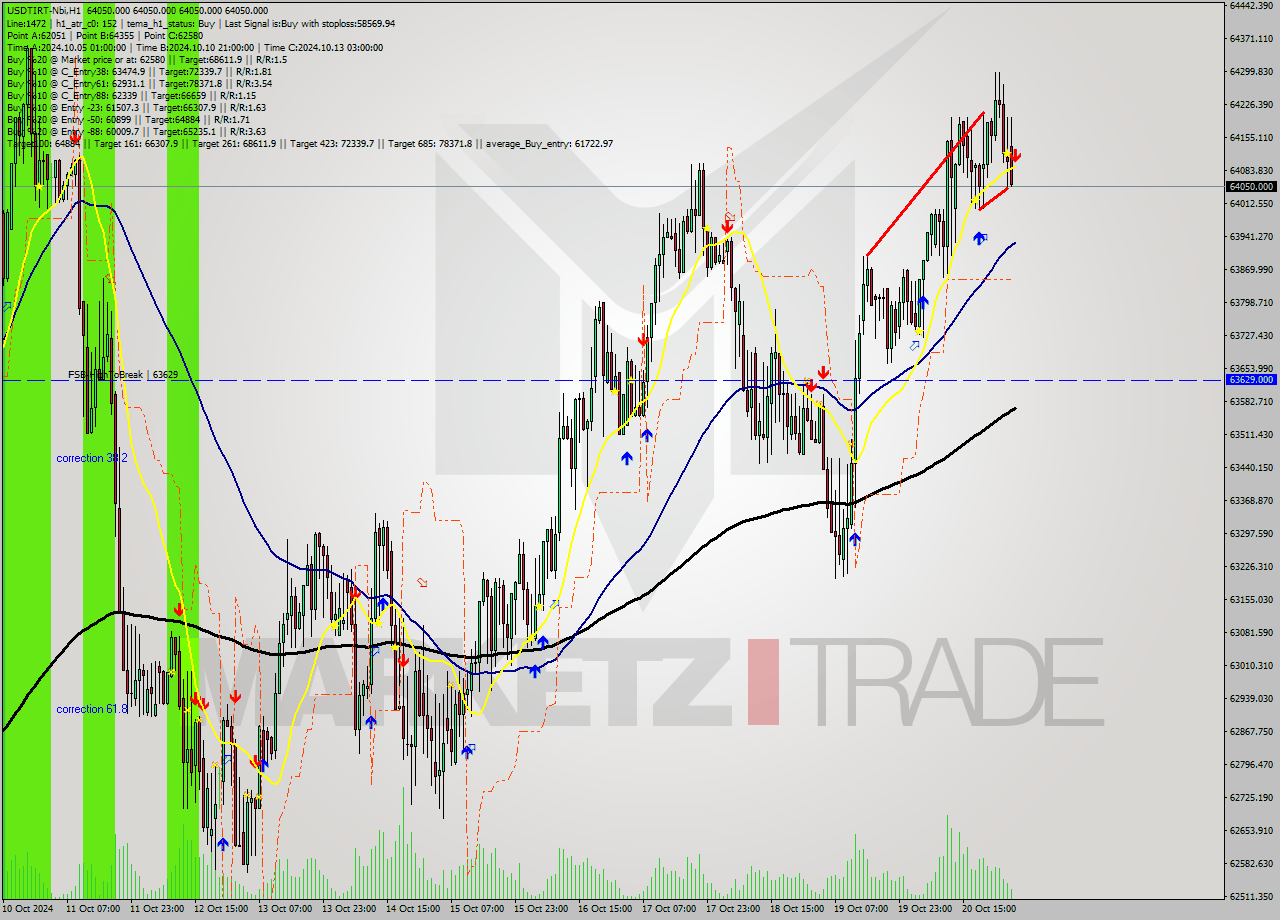
Task: Click the 'correction 61.8' label
Action: [x=92, y=709]
